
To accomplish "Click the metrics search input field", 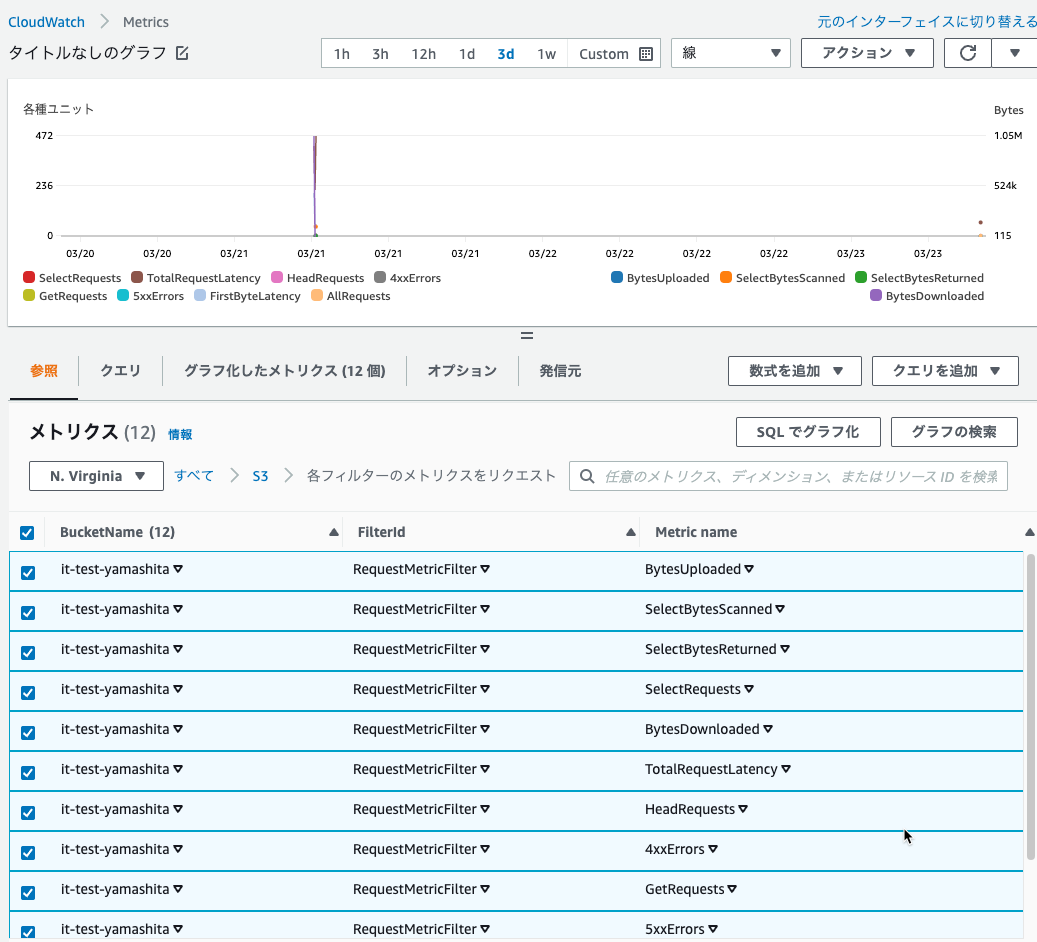I will click(x=788, y=476).
